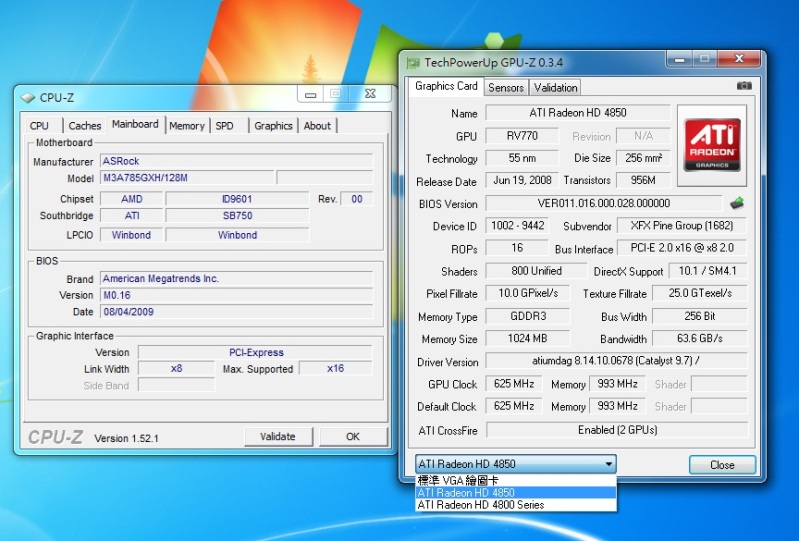This screenshot has width=799, height=541.
Task: Open the Caches tab in CPU-Z
Action: point(85,126)
